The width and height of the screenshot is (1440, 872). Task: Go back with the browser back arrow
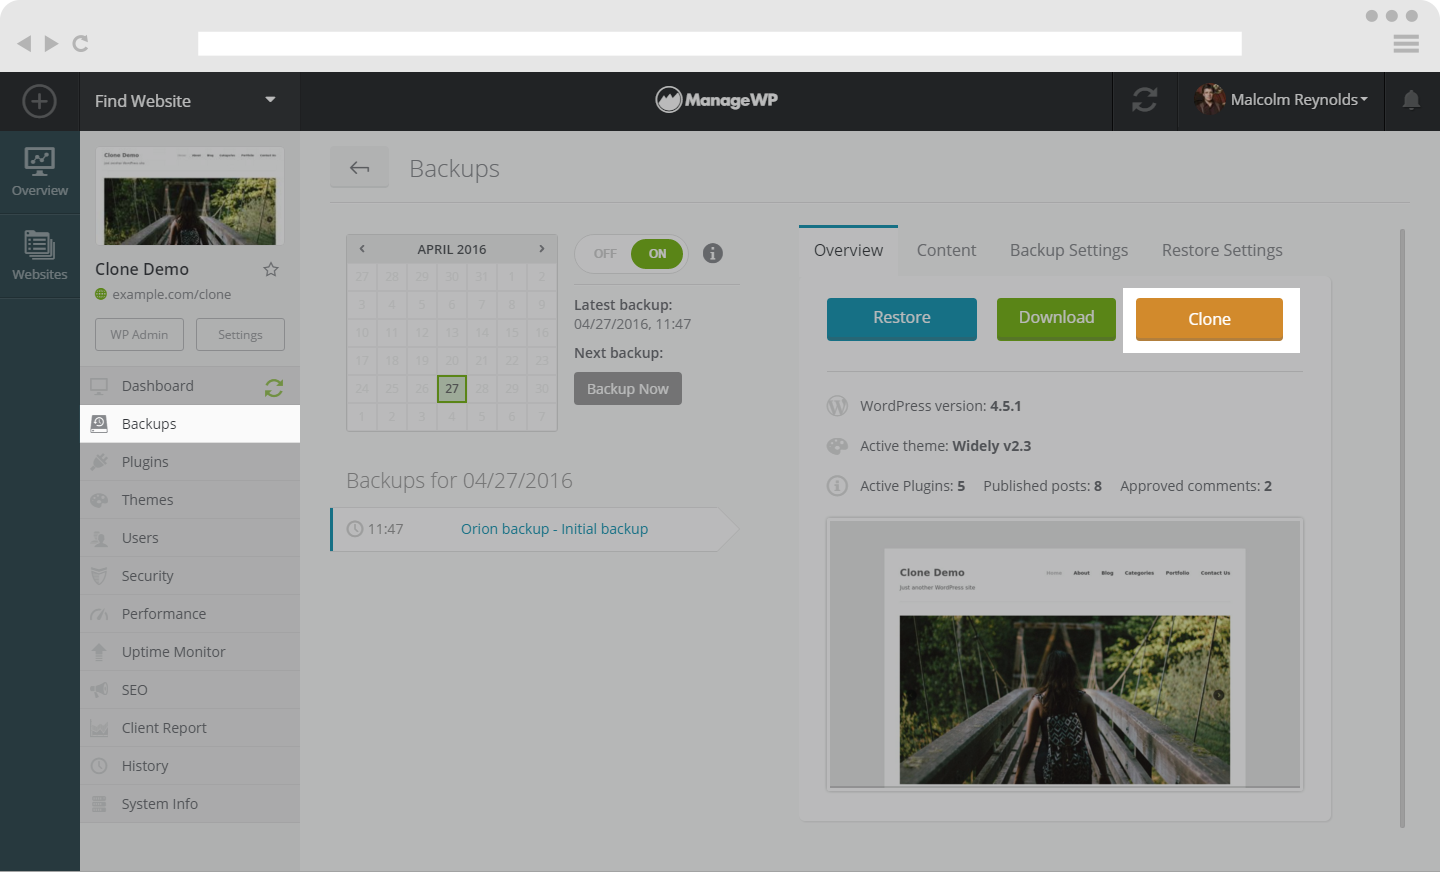[24, 43]
